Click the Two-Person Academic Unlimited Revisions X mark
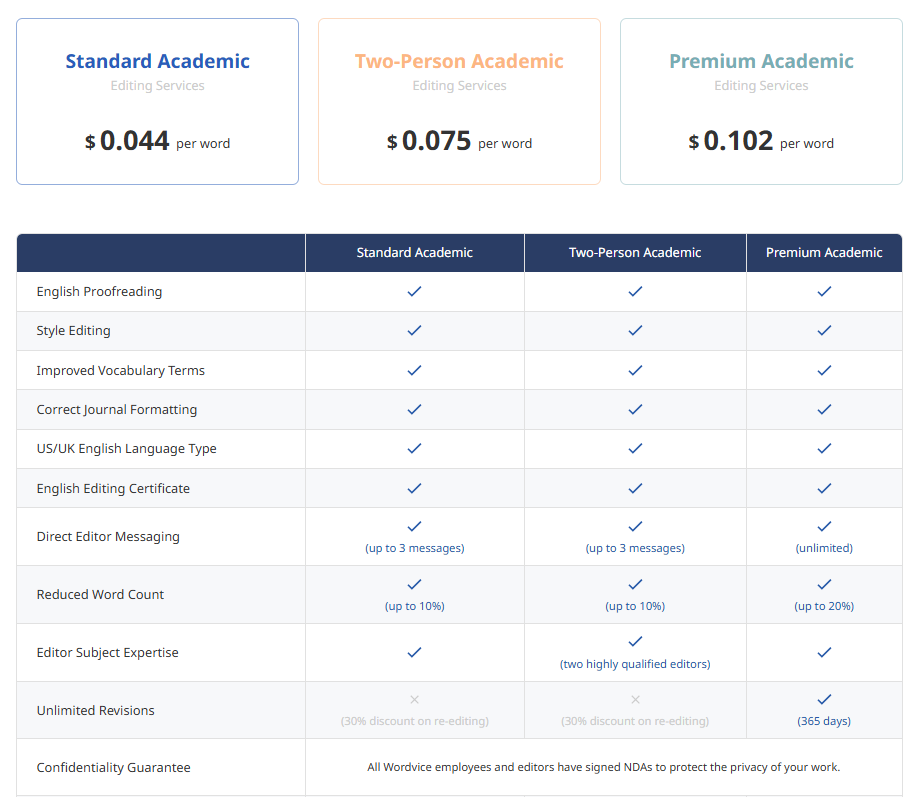 point(635,700)
